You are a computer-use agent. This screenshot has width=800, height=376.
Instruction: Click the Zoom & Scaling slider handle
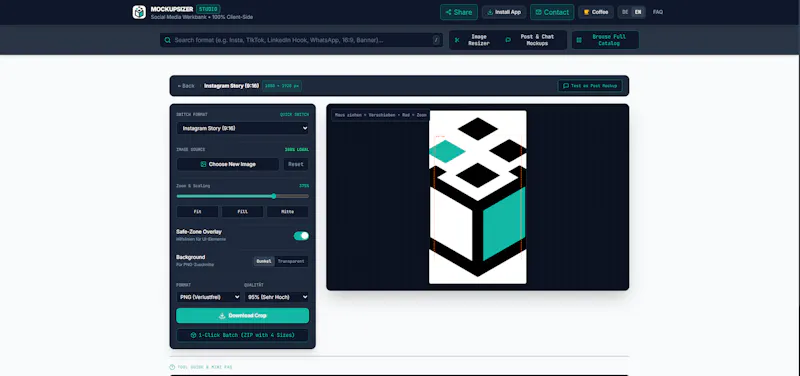point(273,196)
